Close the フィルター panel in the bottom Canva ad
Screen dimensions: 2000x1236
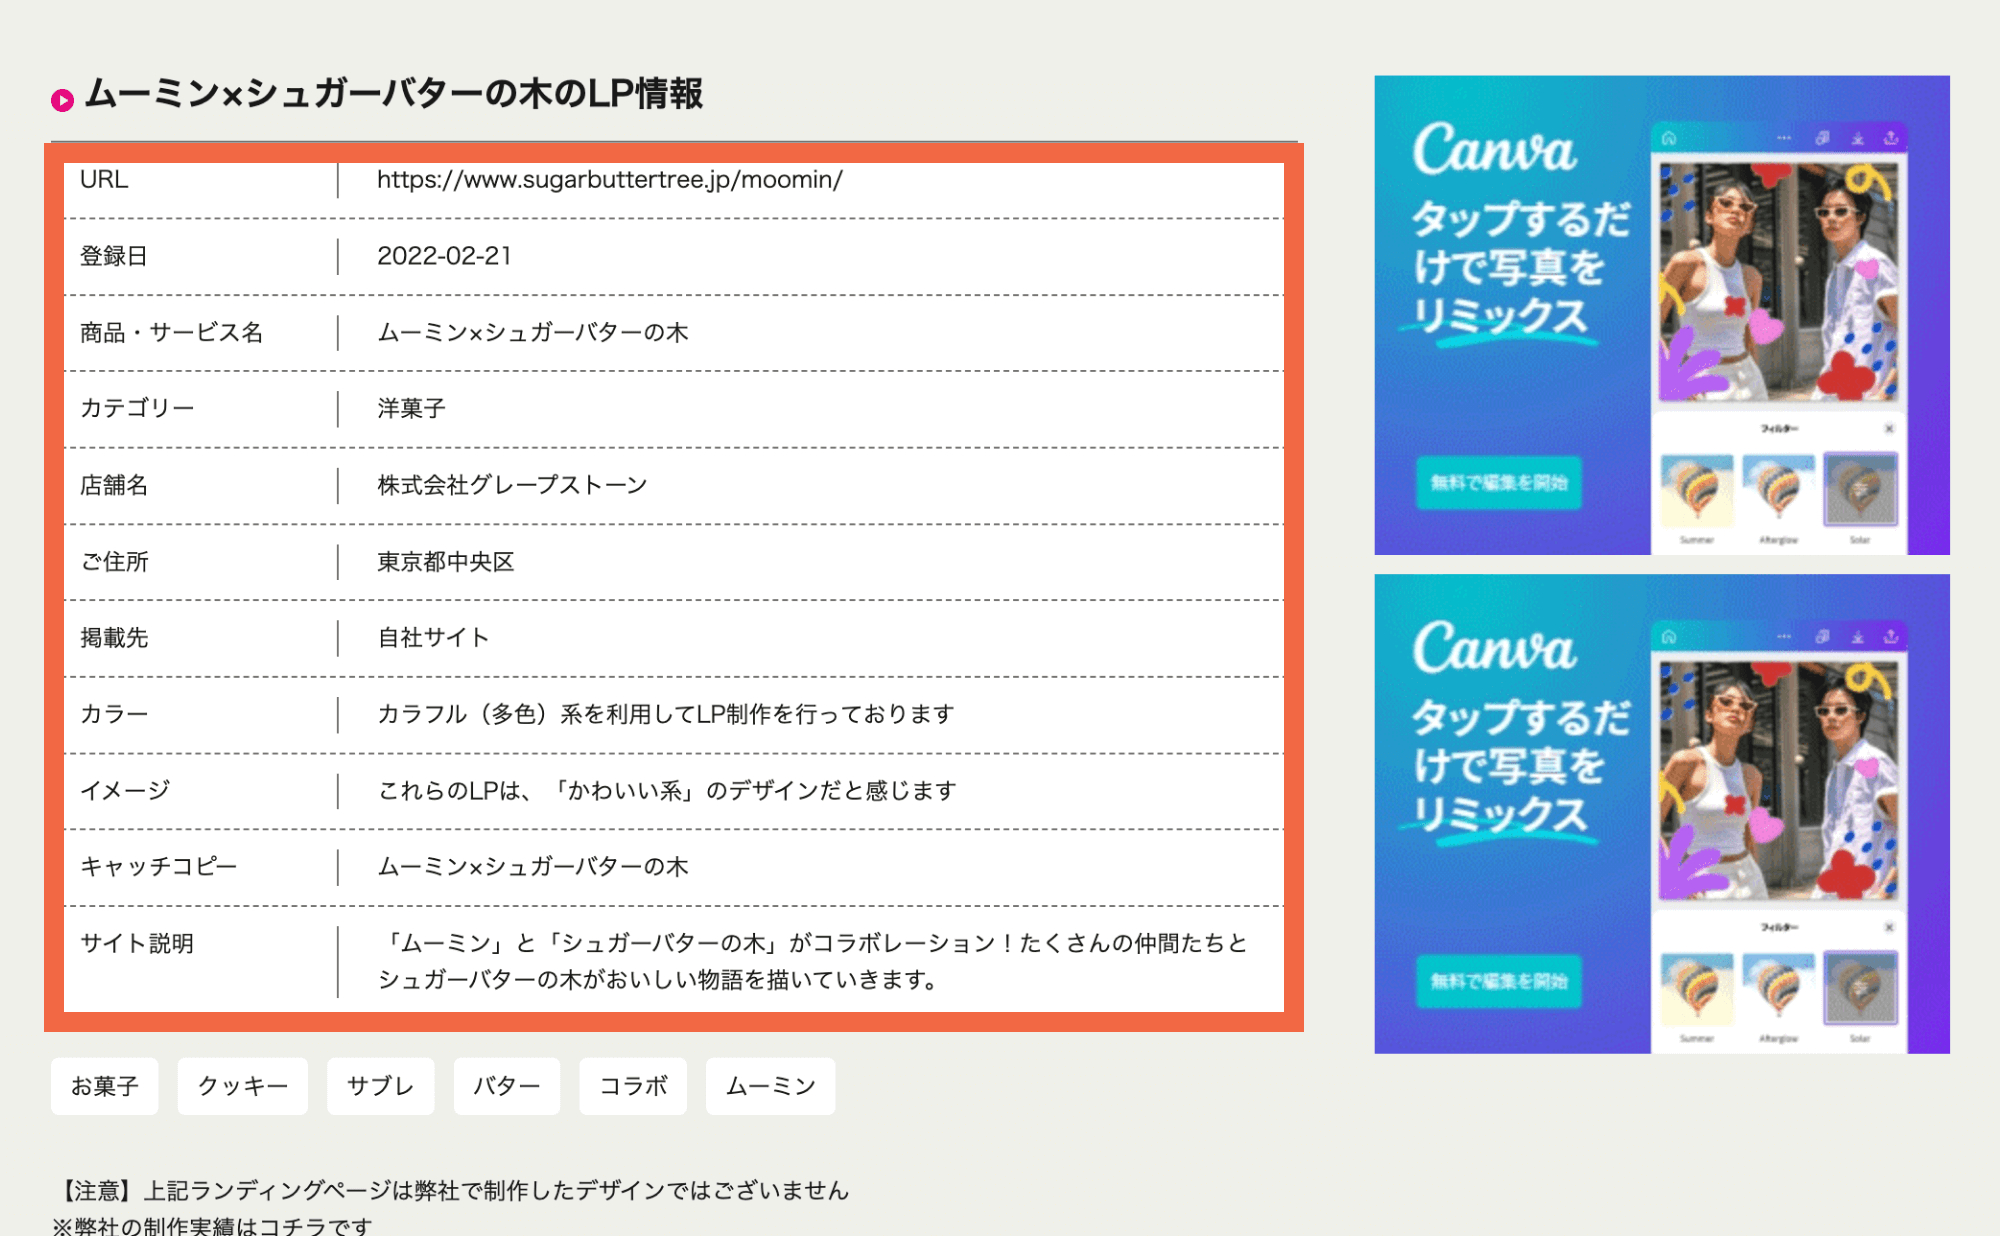(x=1889, y=928)
